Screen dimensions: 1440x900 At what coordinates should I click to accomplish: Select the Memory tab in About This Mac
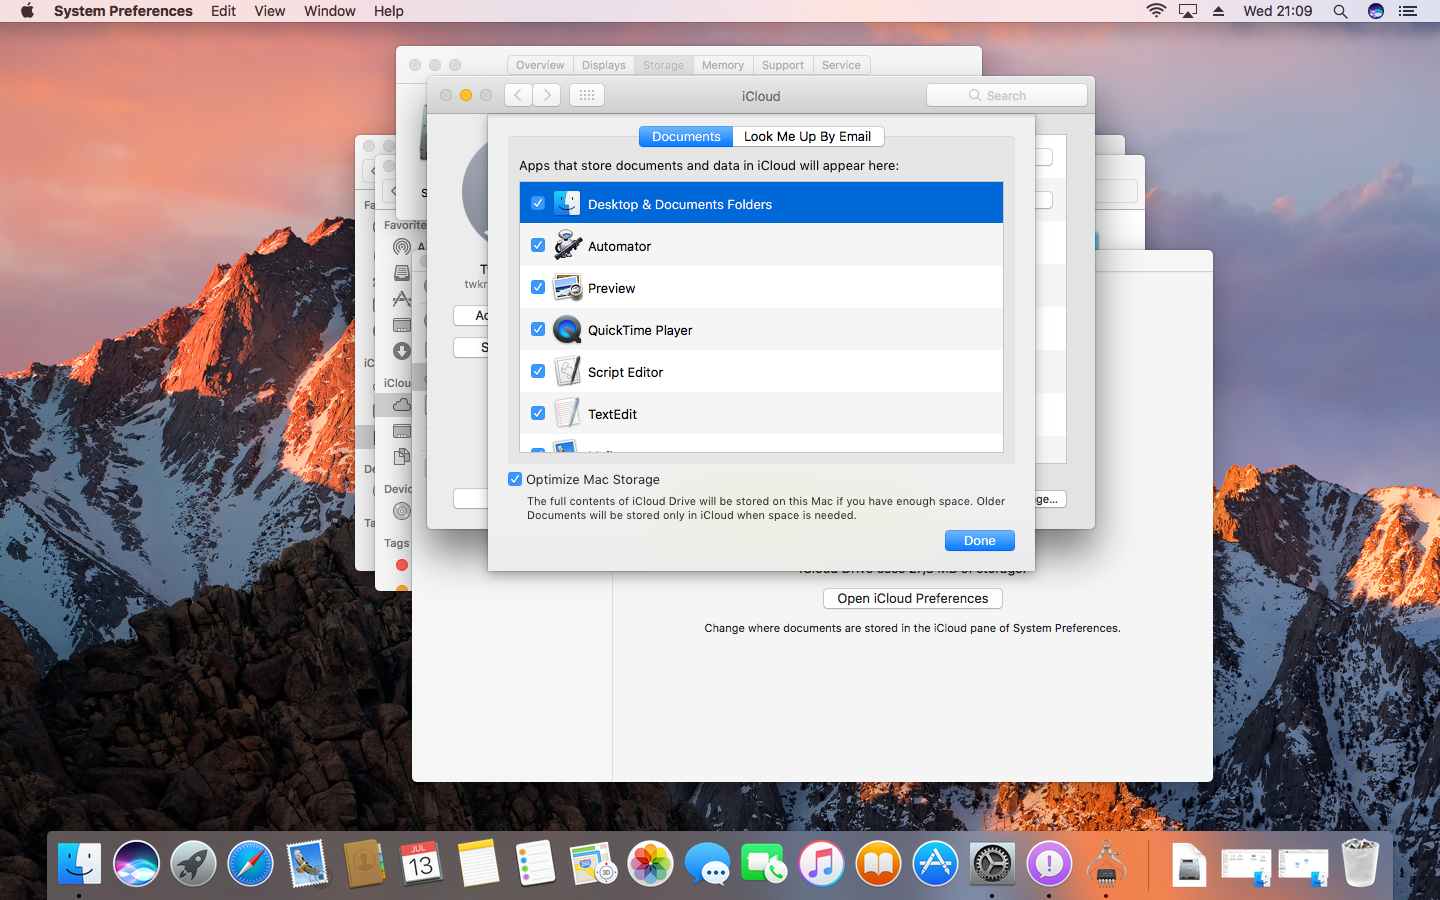[x=723, y=65]
